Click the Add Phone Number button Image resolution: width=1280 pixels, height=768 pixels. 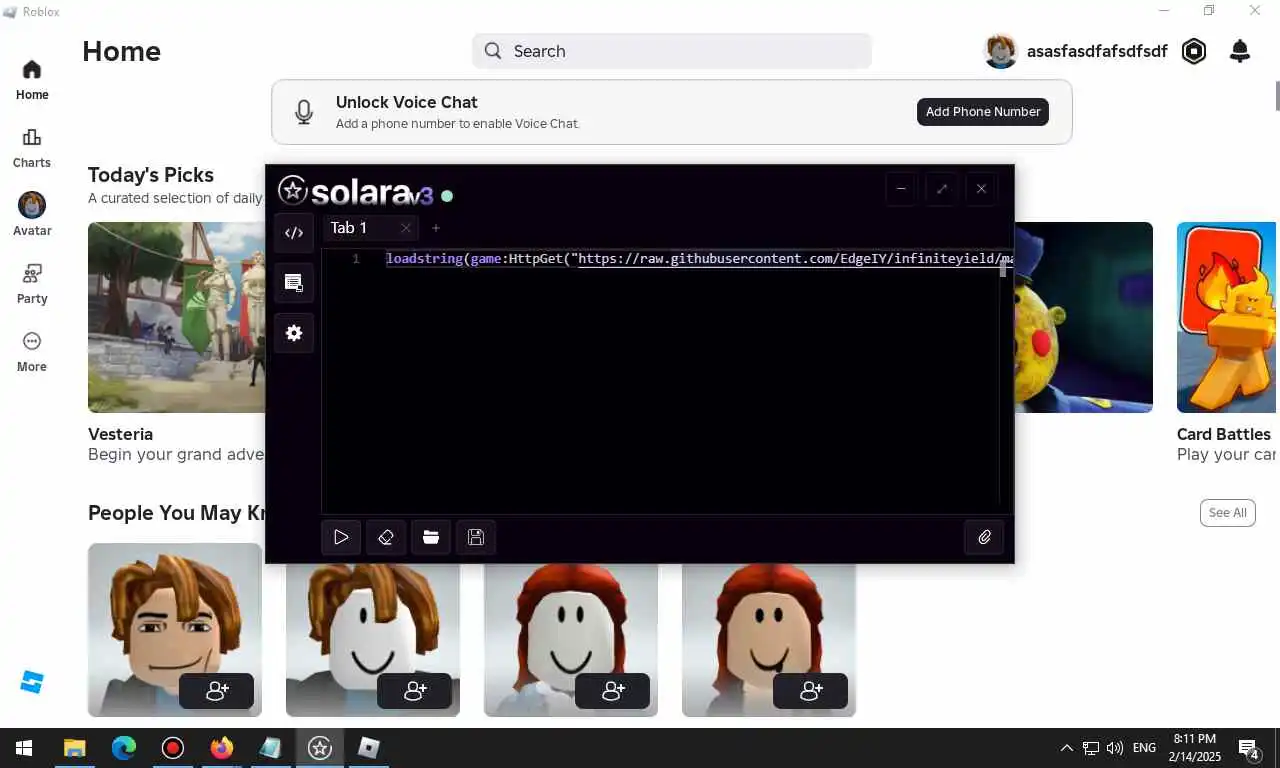pos(983,112)
